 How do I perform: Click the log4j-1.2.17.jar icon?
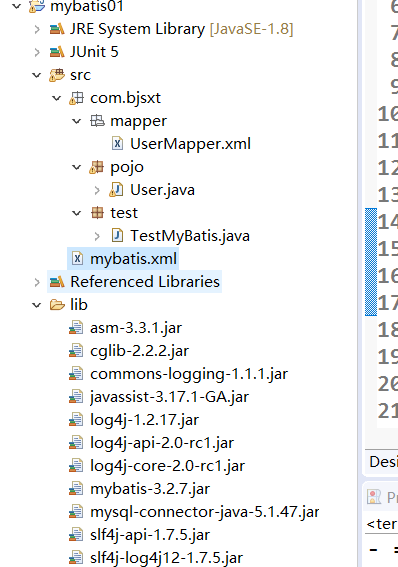point(76,420)
